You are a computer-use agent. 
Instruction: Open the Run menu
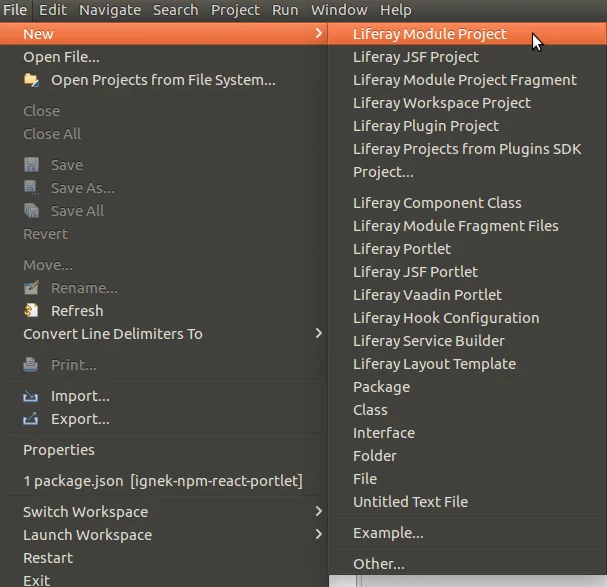click(x=285, y=10)
